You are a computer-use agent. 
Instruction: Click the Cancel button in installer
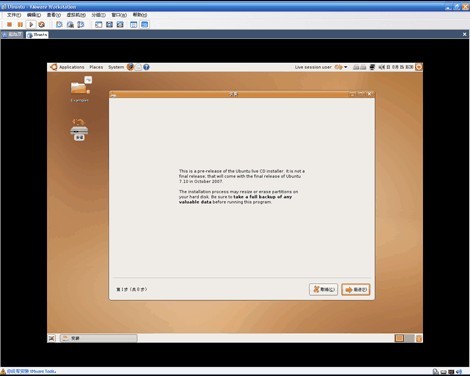pos(323,289)
